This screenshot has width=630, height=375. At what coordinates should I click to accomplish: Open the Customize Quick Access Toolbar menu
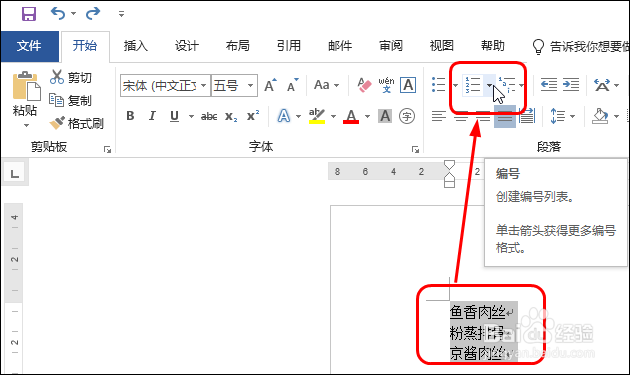click(121, 14)
